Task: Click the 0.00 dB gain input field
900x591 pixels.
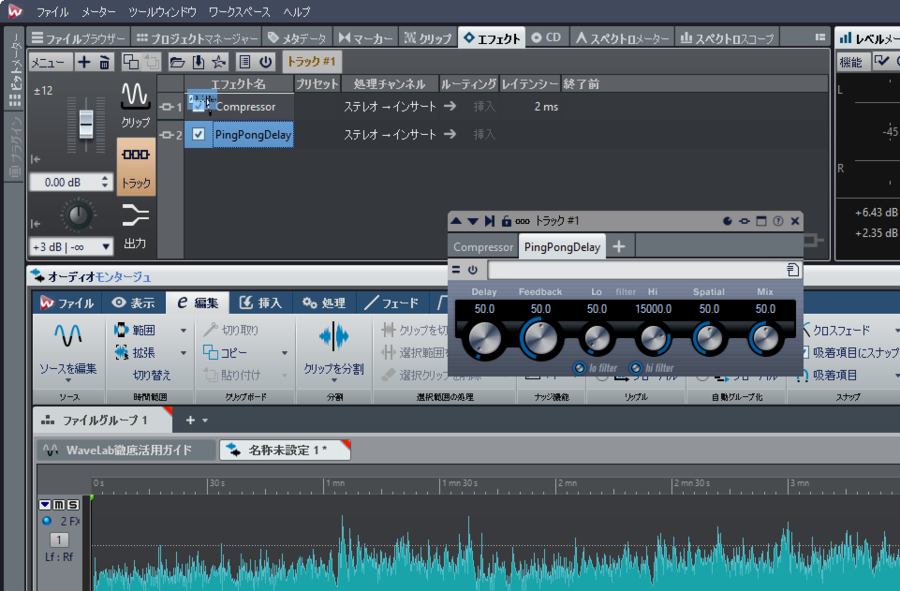Action: [x=63, y=182]
